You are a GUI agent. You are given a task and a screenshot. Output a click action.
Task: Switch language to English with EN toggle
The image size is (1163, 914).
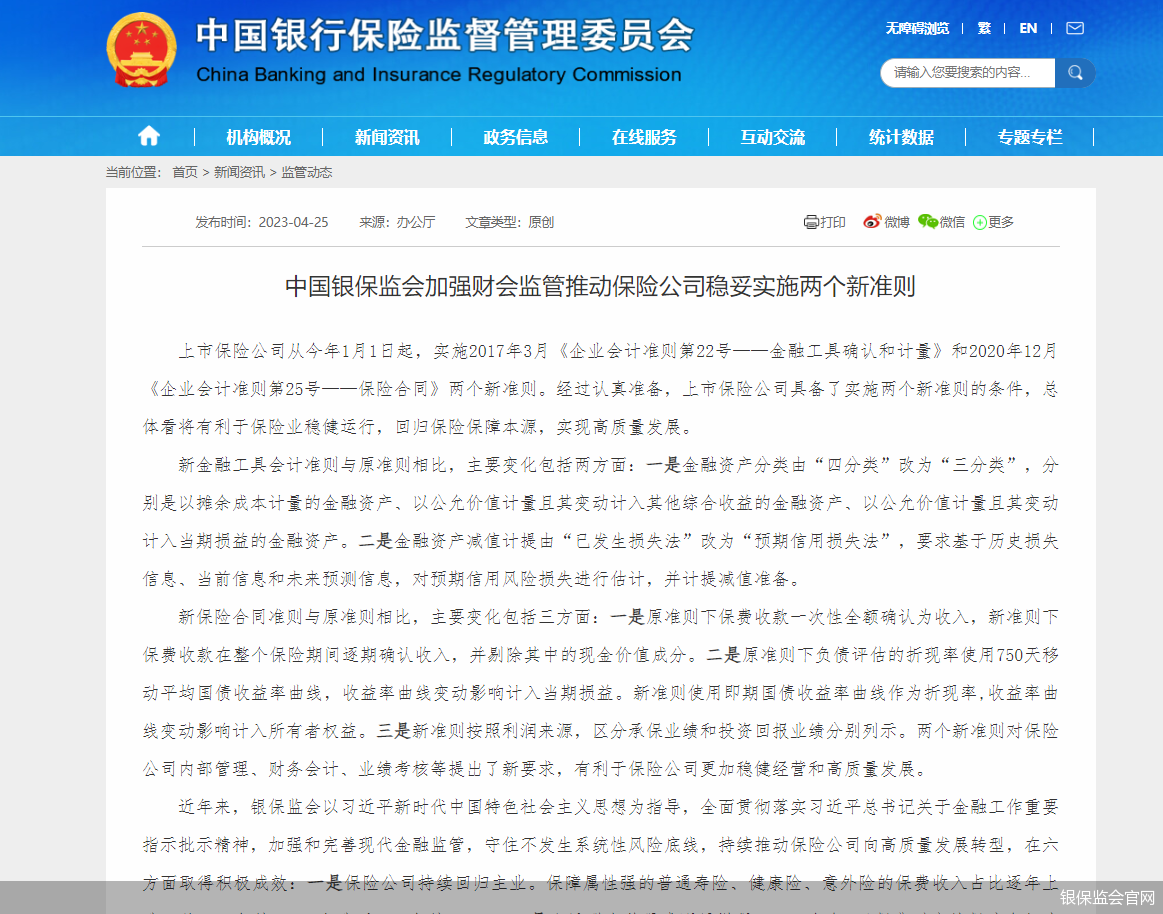(1028, 28)
